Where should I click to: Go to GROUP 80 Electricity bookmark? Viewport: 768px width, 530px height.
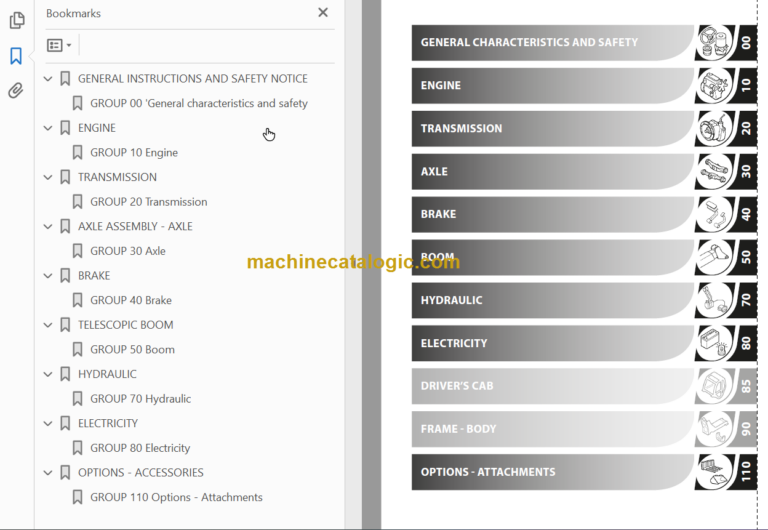tap(140, 448)
